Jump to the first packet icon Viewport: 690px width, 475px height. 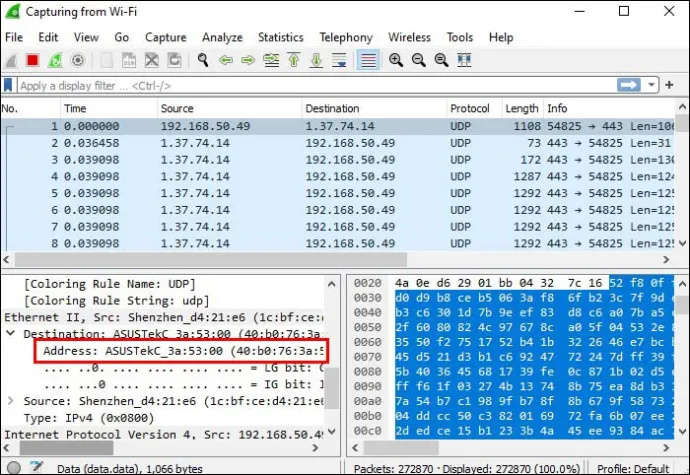tap(294, 60)
